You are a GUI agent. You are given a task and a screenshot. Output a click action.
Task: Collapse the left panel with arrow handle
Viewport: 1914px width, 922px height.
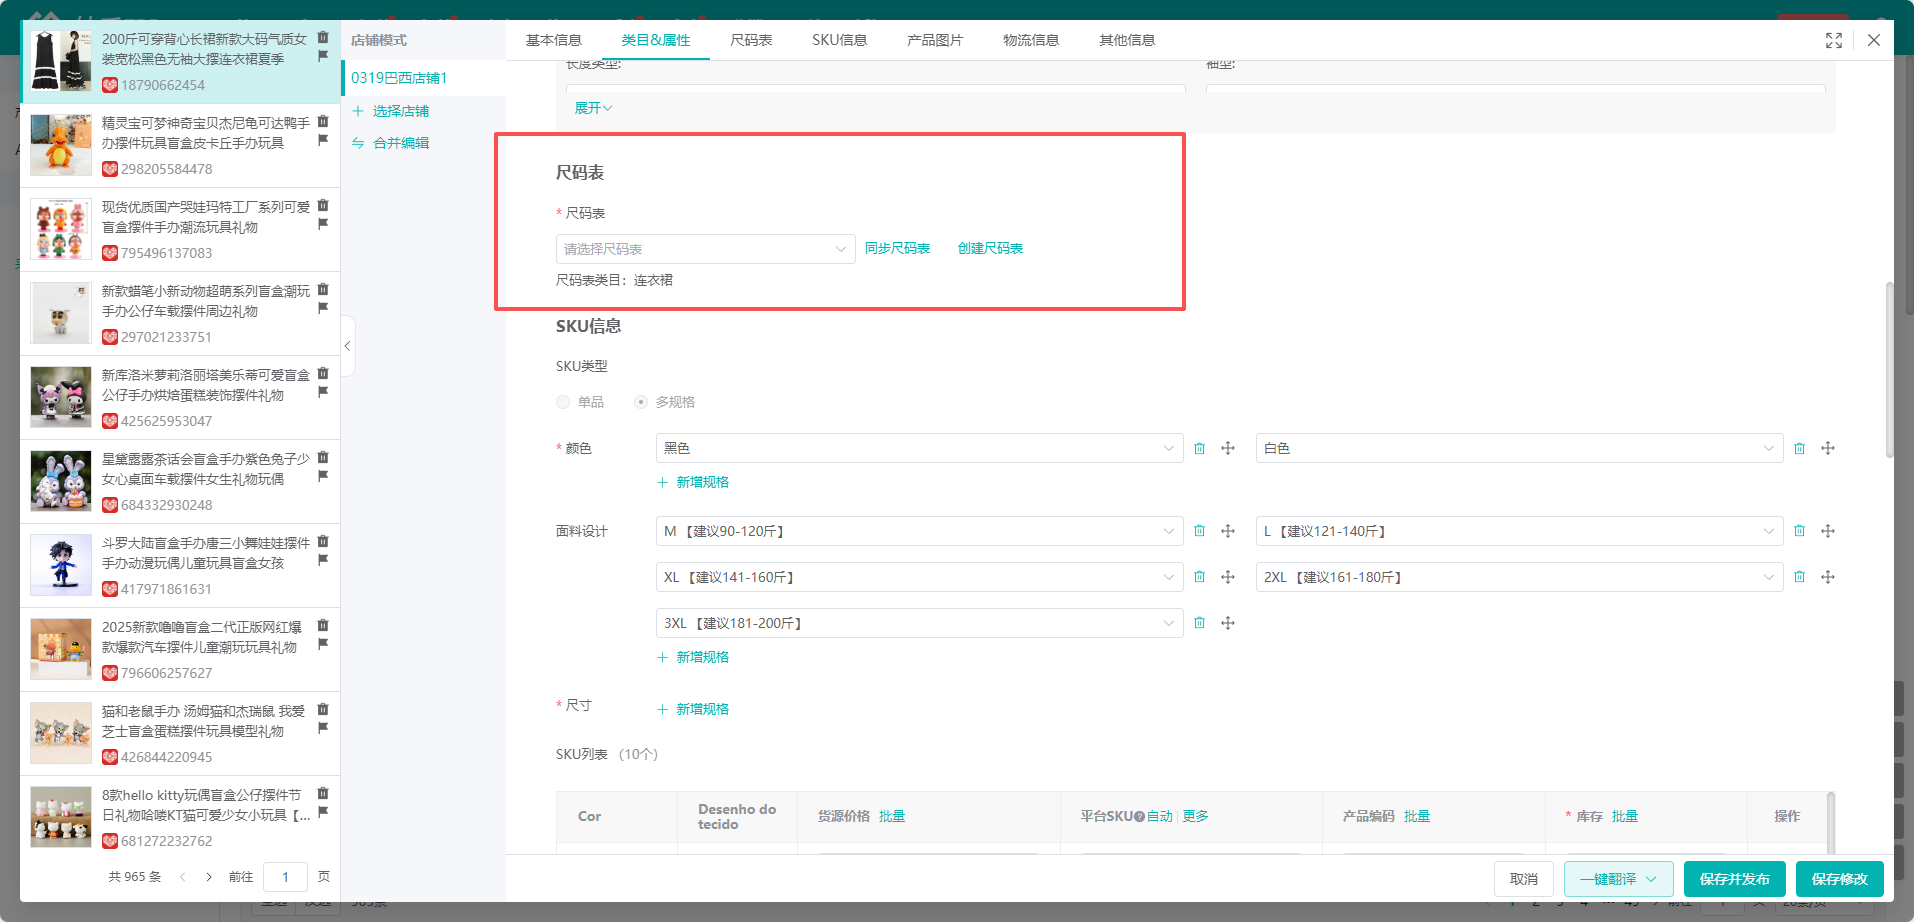click(x=347, y=346)
